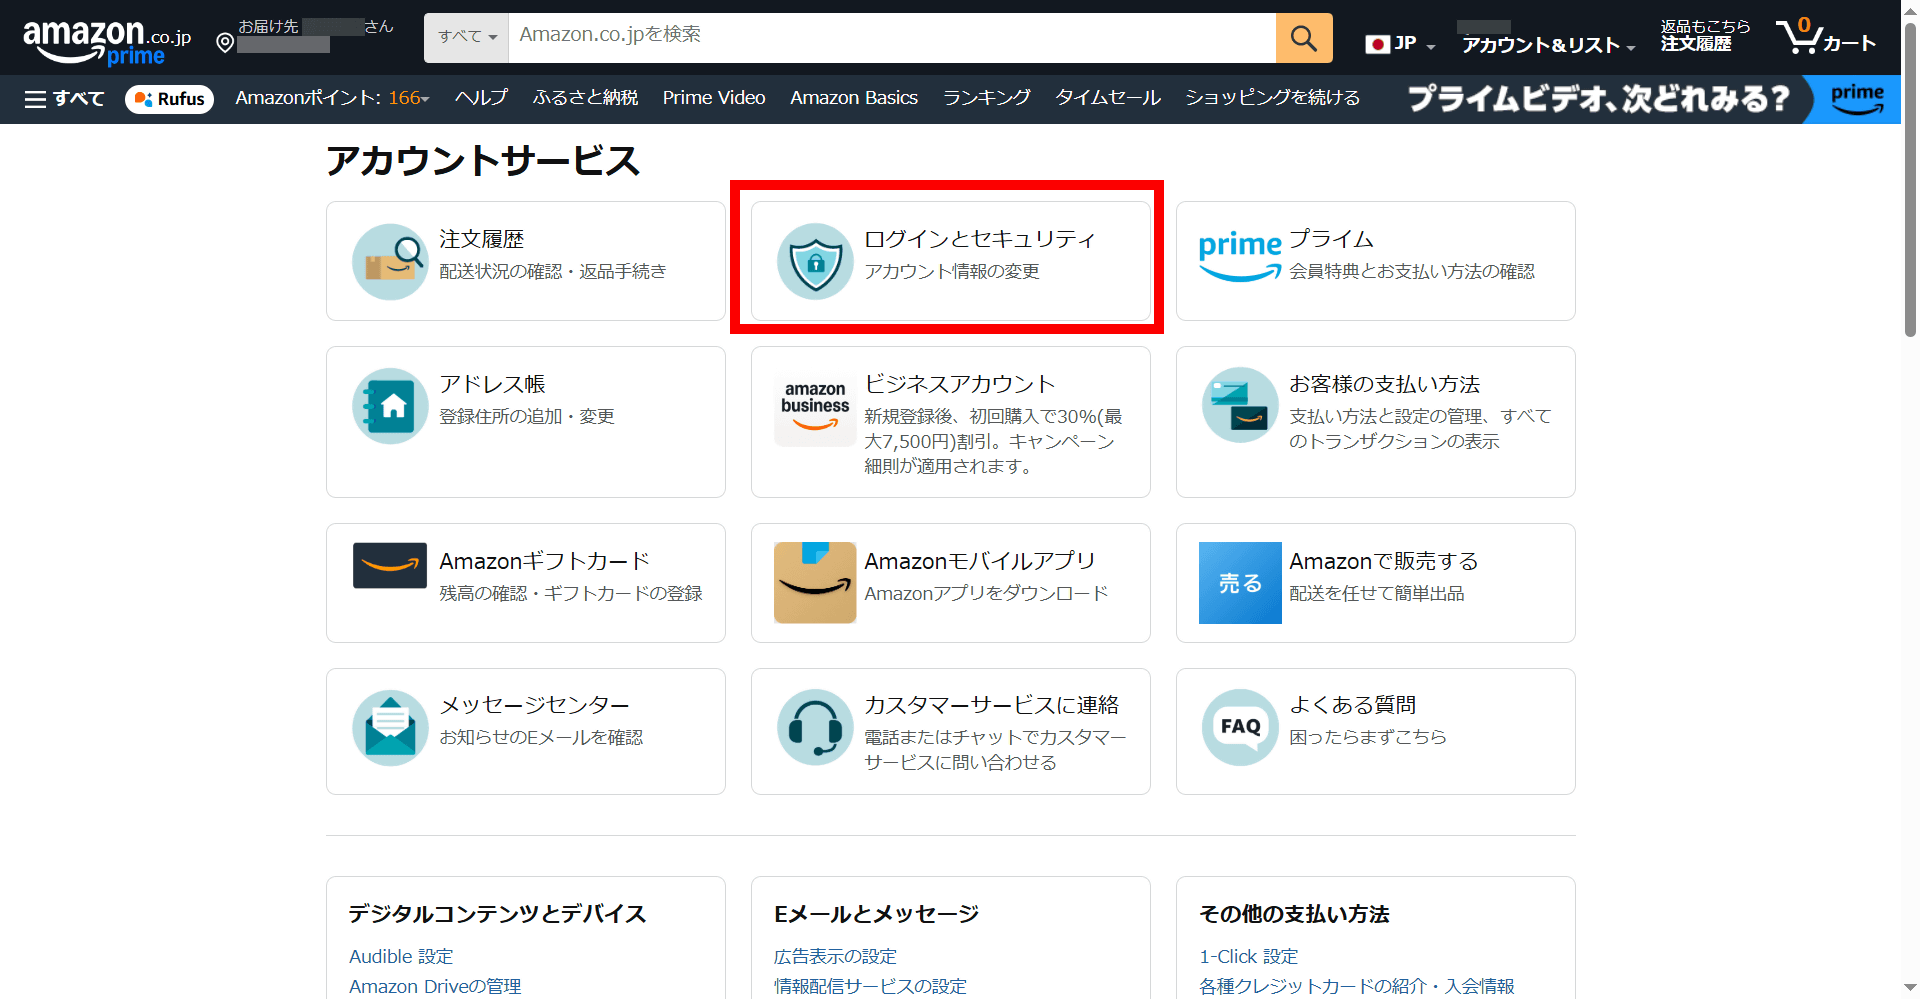Screen dimensions: 1920x999
Task: Click the ログインとセキュリティ shield icon
Action: point(815,261)
